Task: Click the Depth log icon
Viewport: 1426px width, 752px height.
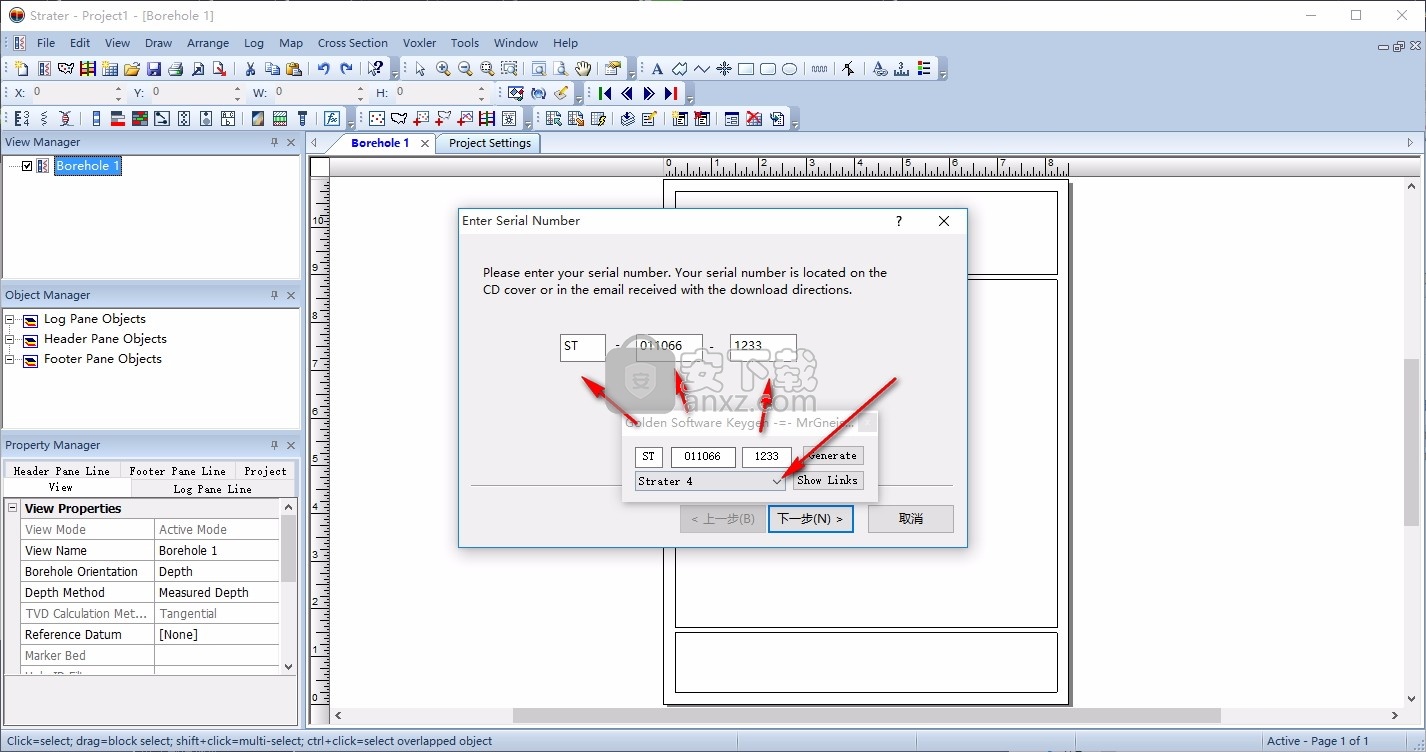Action: click(x=21, y=118)
